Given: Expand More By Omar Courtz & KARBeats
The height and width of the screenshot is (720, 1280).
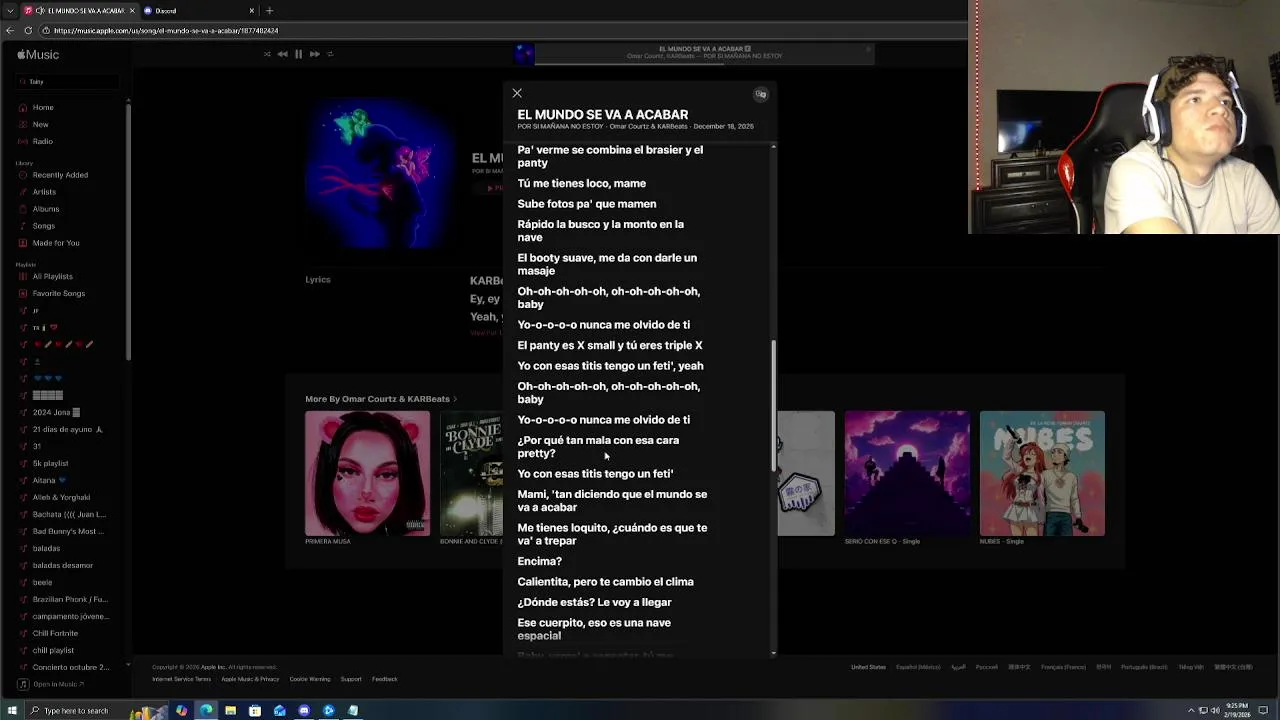Looking at the screenshot, I should 381,399.
